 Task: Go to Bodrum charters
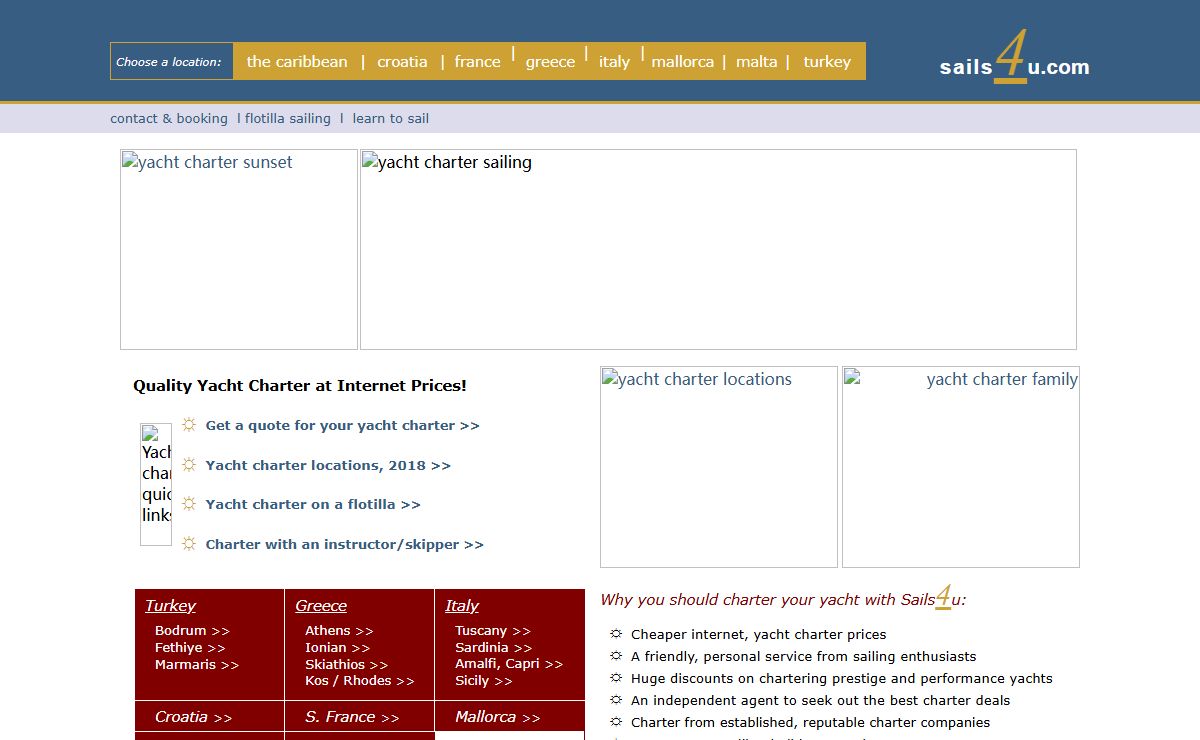point(192,630)
